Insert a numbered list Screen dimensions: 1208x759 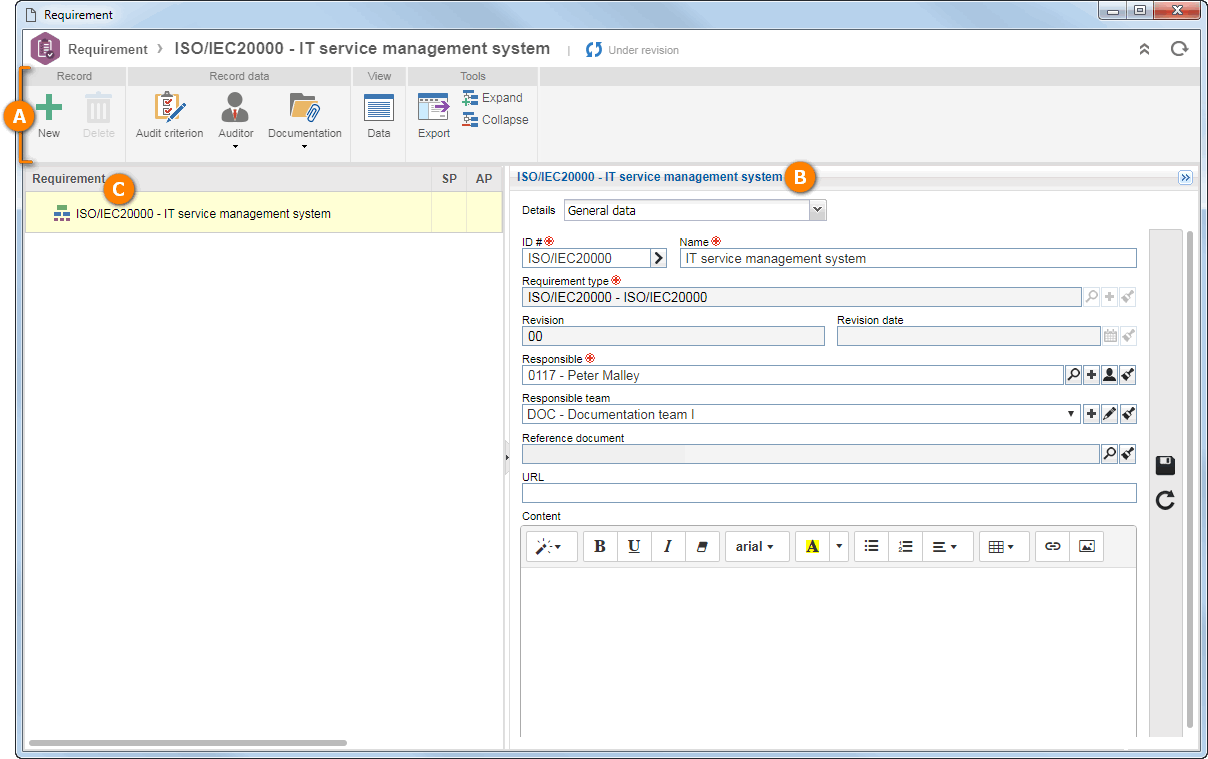coord(905,547)
